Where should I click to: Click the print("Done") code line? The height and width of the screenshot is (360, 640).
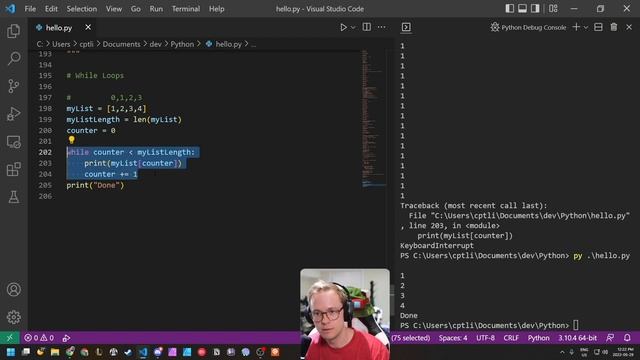pyautogui.click(x=95, y=185)
